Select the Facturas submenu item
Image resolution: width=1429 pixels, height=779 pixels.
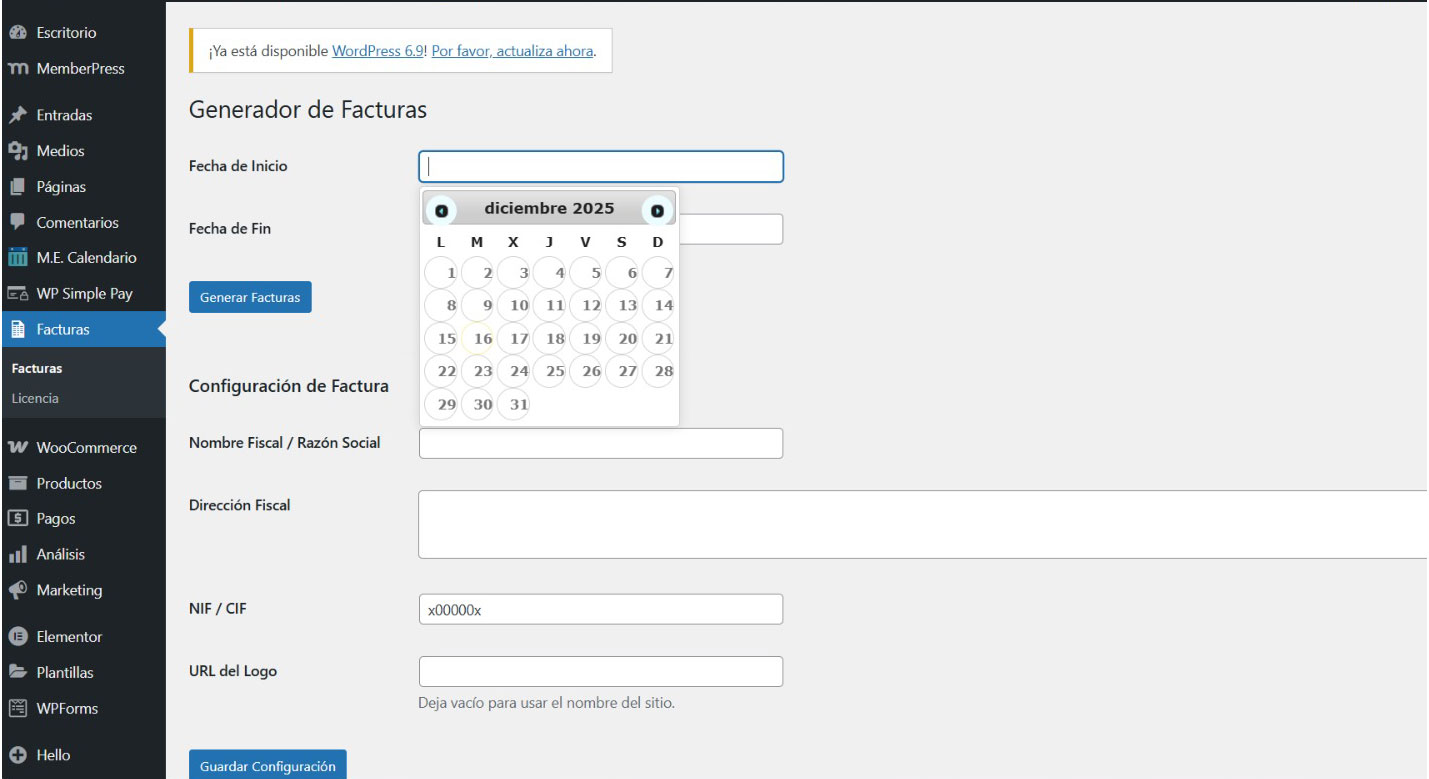click(37, 368)
